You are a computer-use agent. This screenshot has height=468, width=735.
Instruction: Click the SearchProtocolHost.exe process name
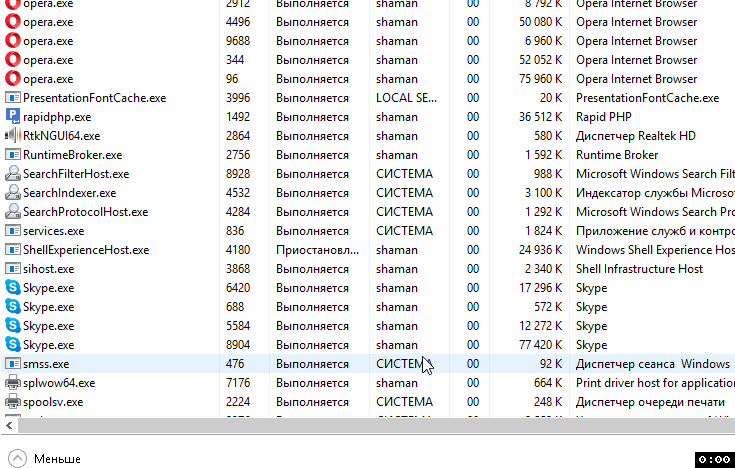pyautogui.click(x=85, y=212)
